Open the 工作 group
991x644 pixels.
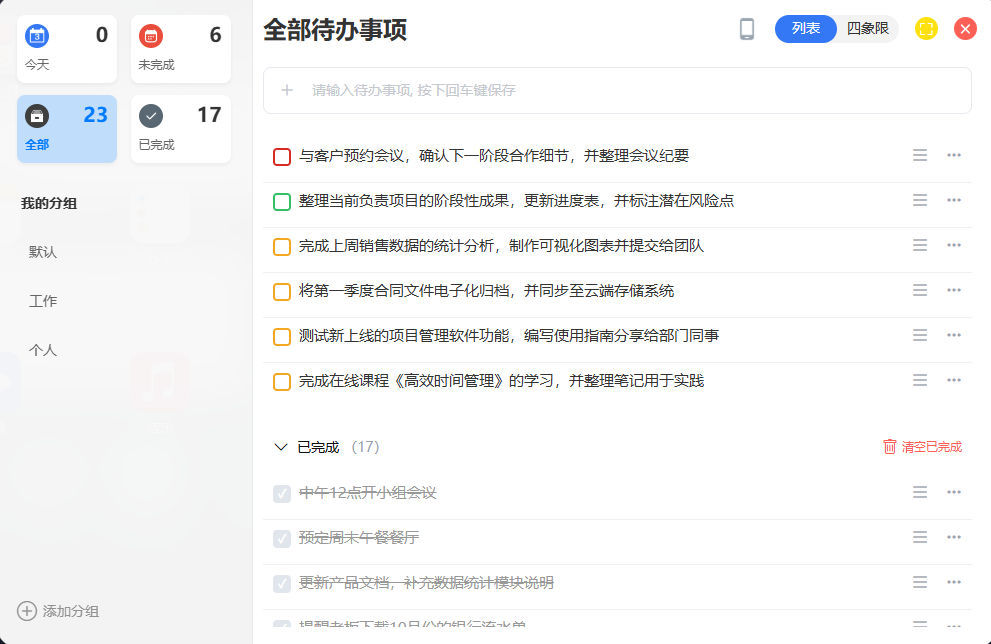tap(43, 301)
